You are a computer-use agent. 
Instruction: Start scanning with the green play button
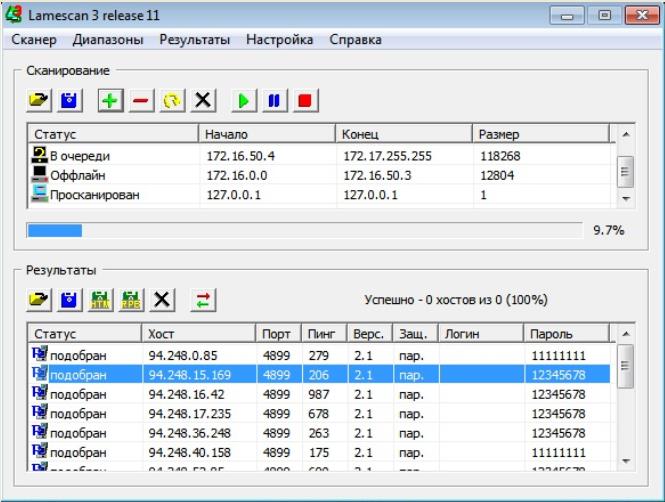pyautogui.click(x=242, y=100)
